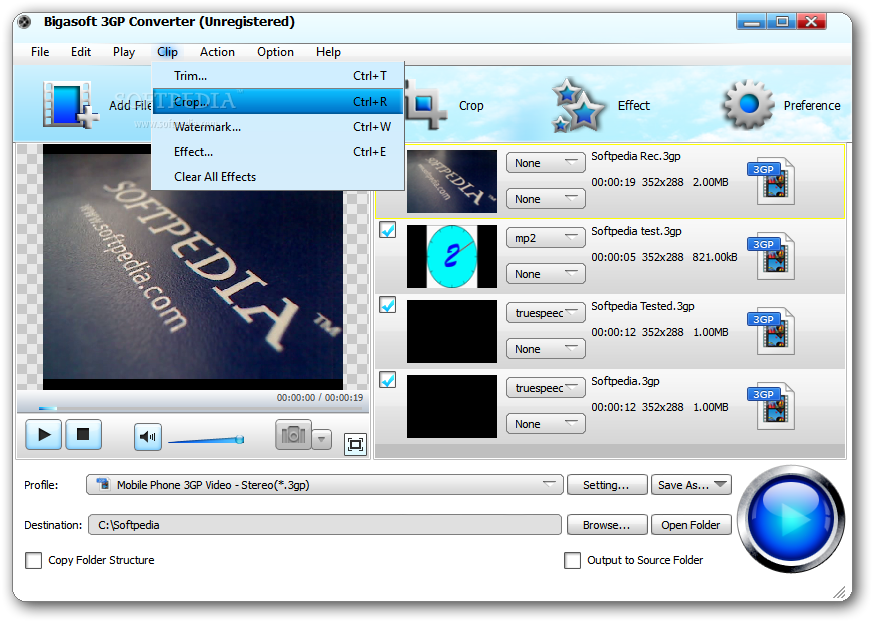Open the Help menu
873x622 pixels.
tap(328, 52)
